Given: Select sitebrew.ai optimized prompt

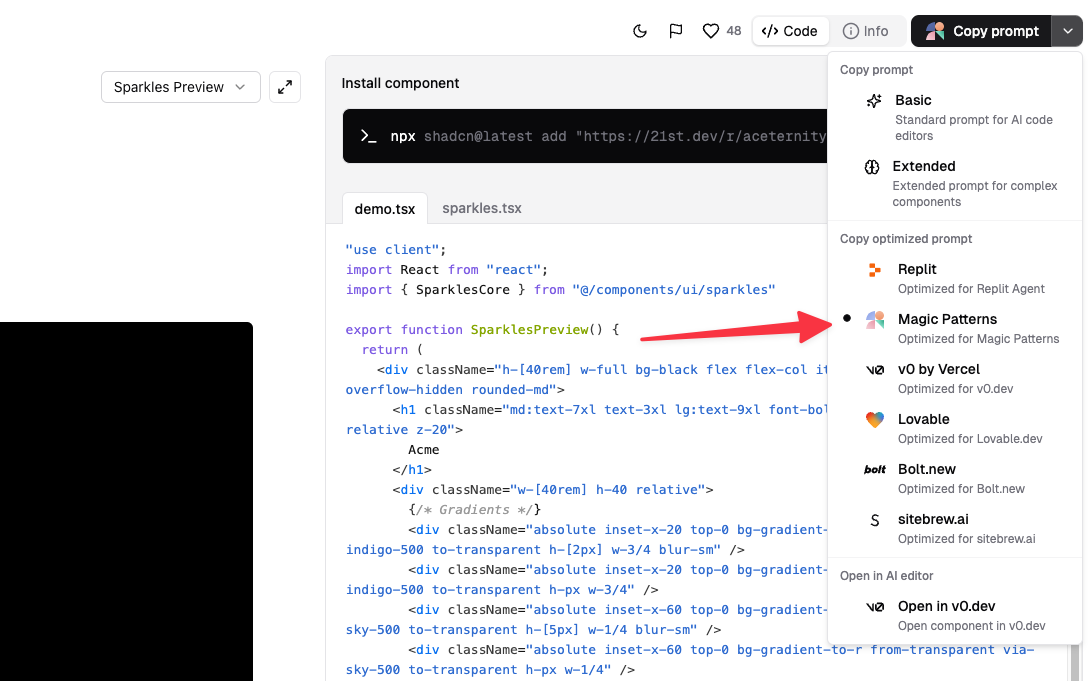Looking at the screenshot, I should tap(932, 519).
